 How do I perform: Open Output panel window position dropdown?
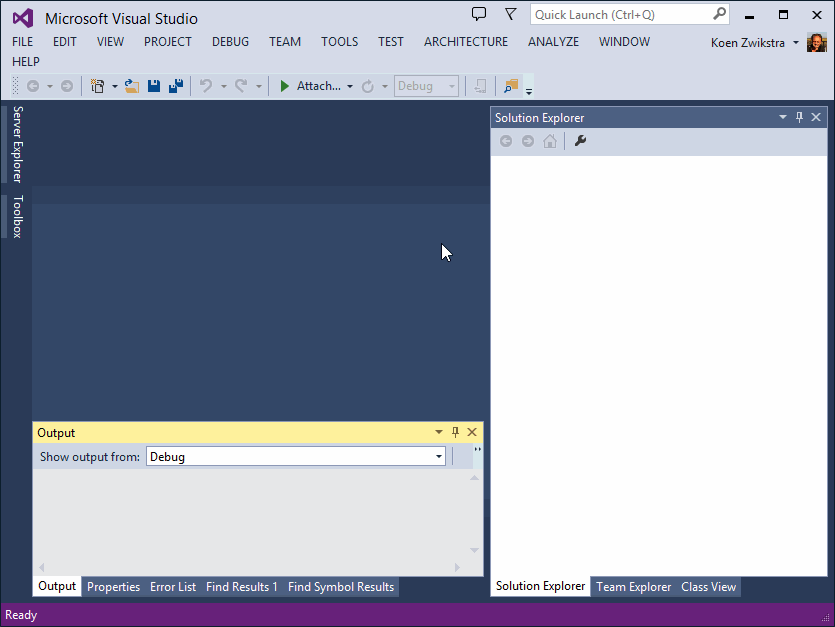[x=439, y=432]
